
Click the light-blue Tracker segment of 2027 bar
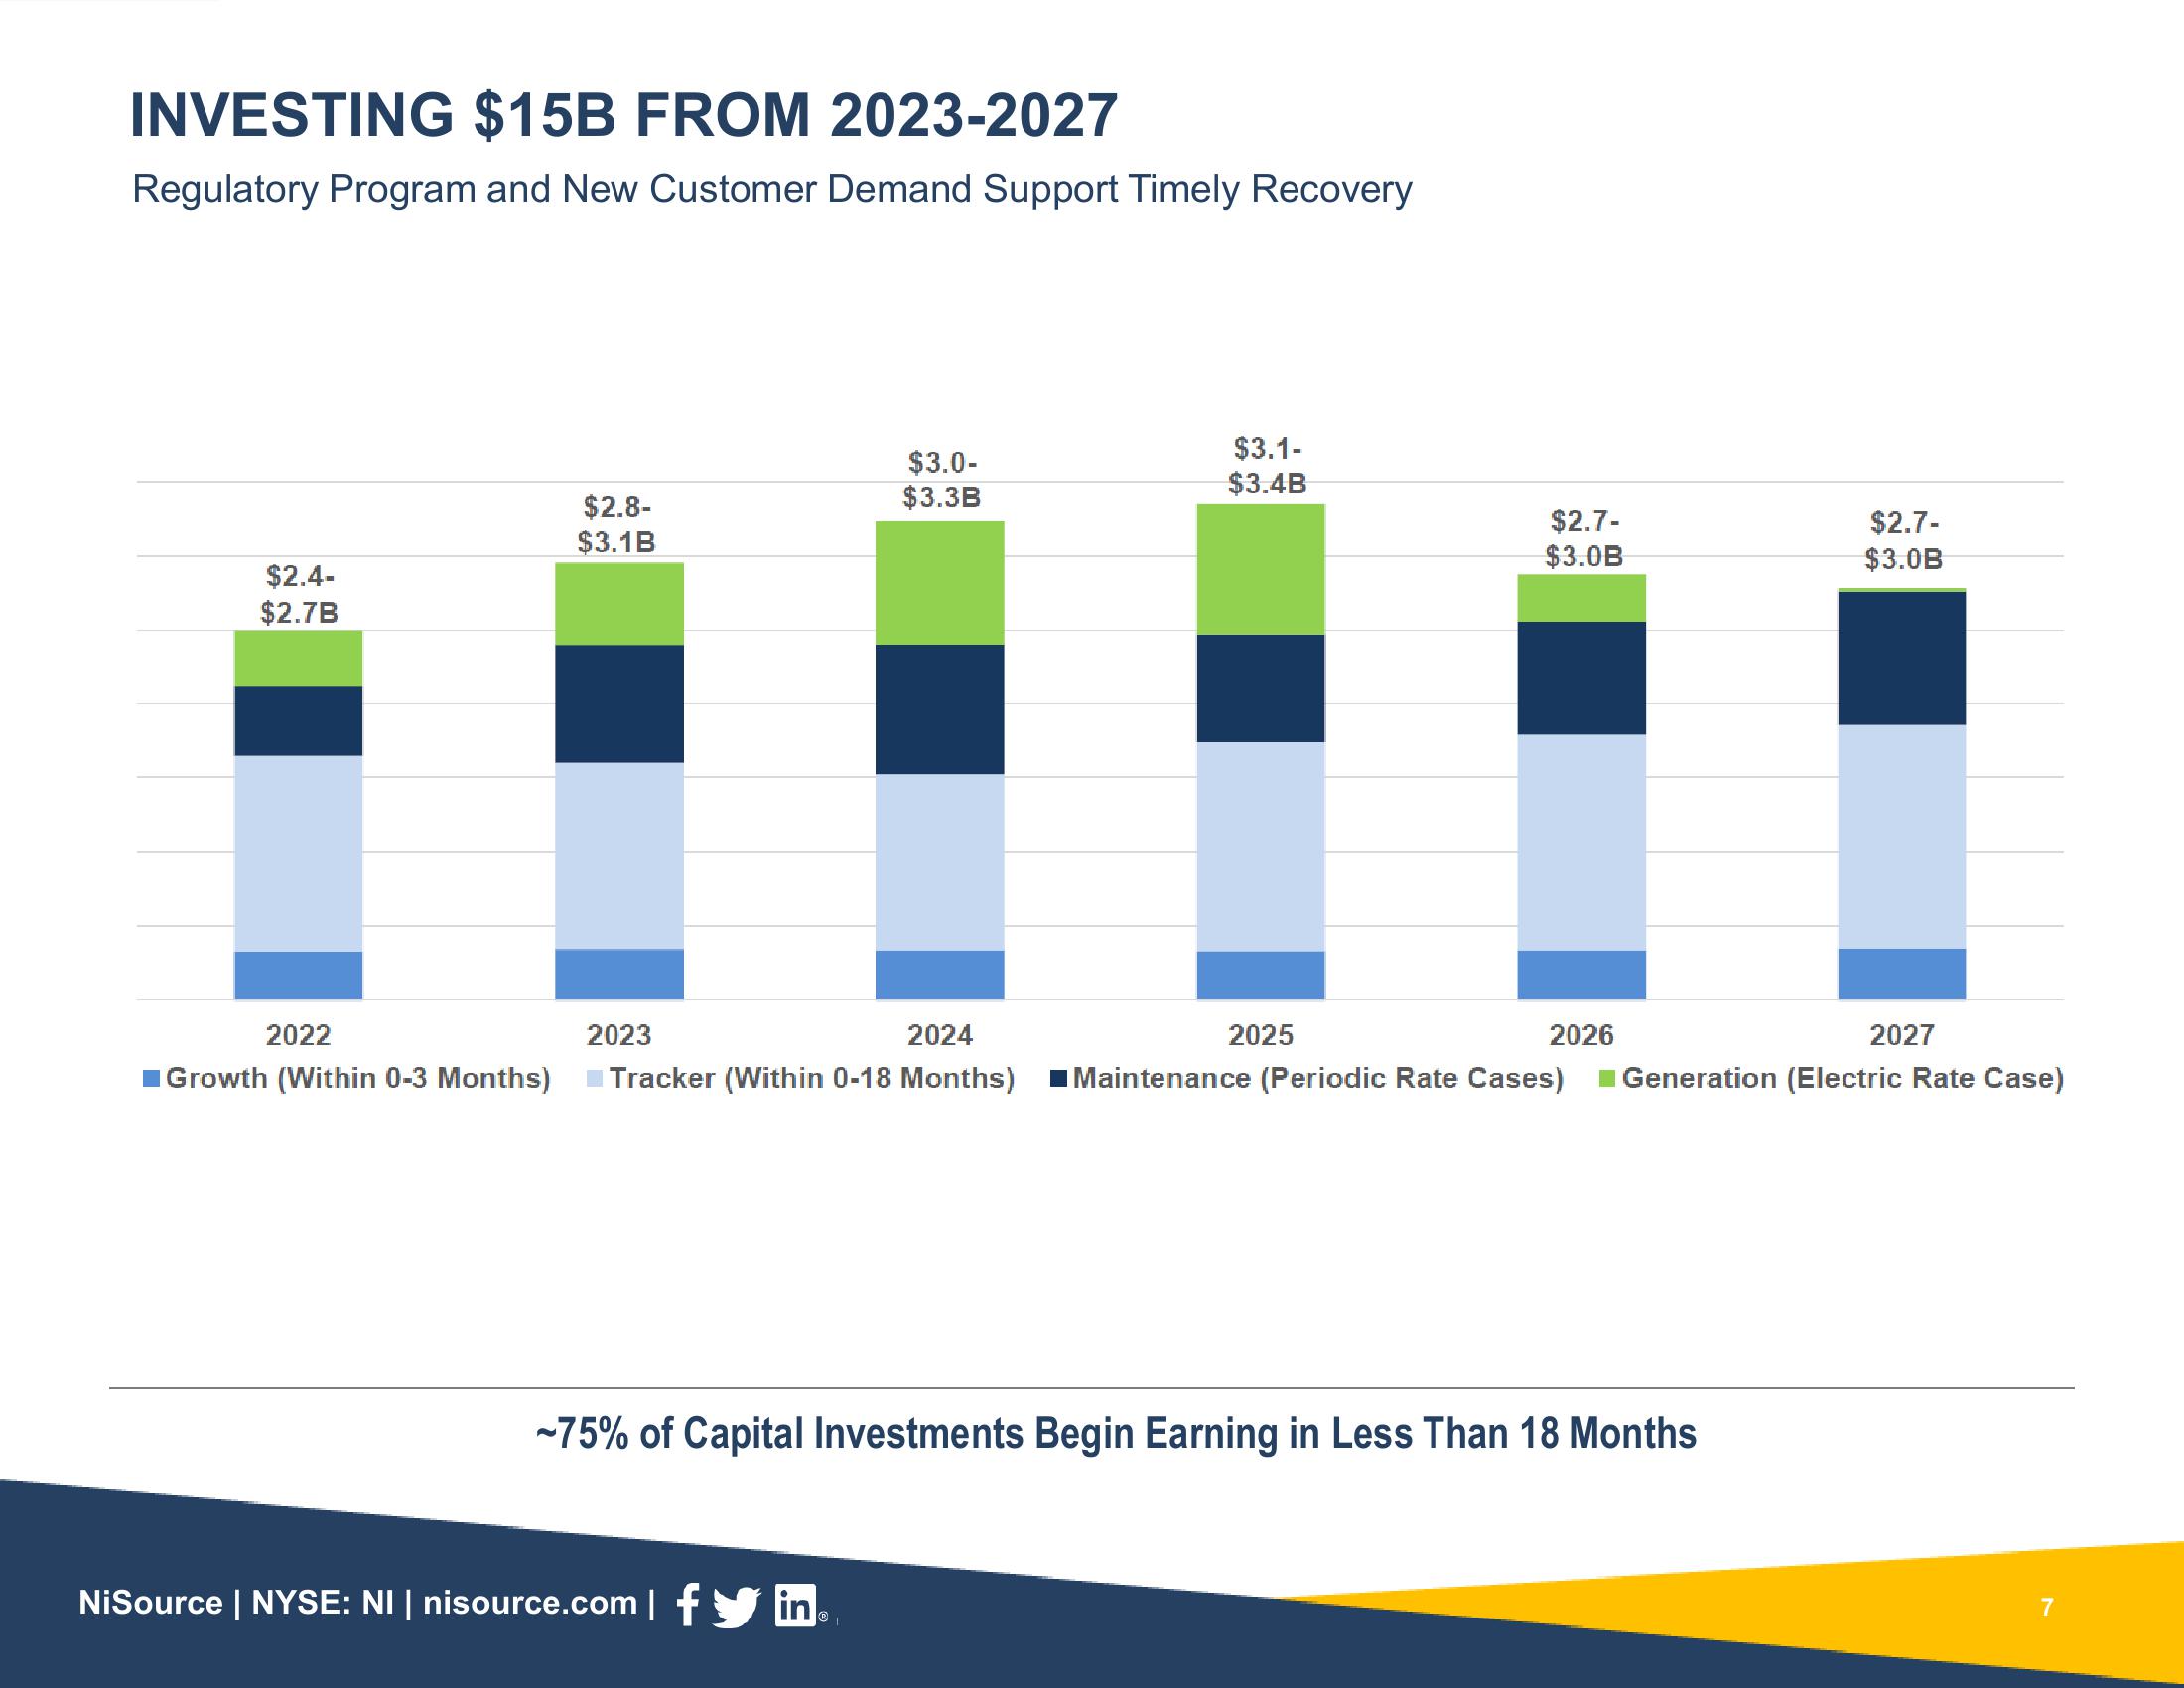pyautogui.click(x=1902, y=836)
